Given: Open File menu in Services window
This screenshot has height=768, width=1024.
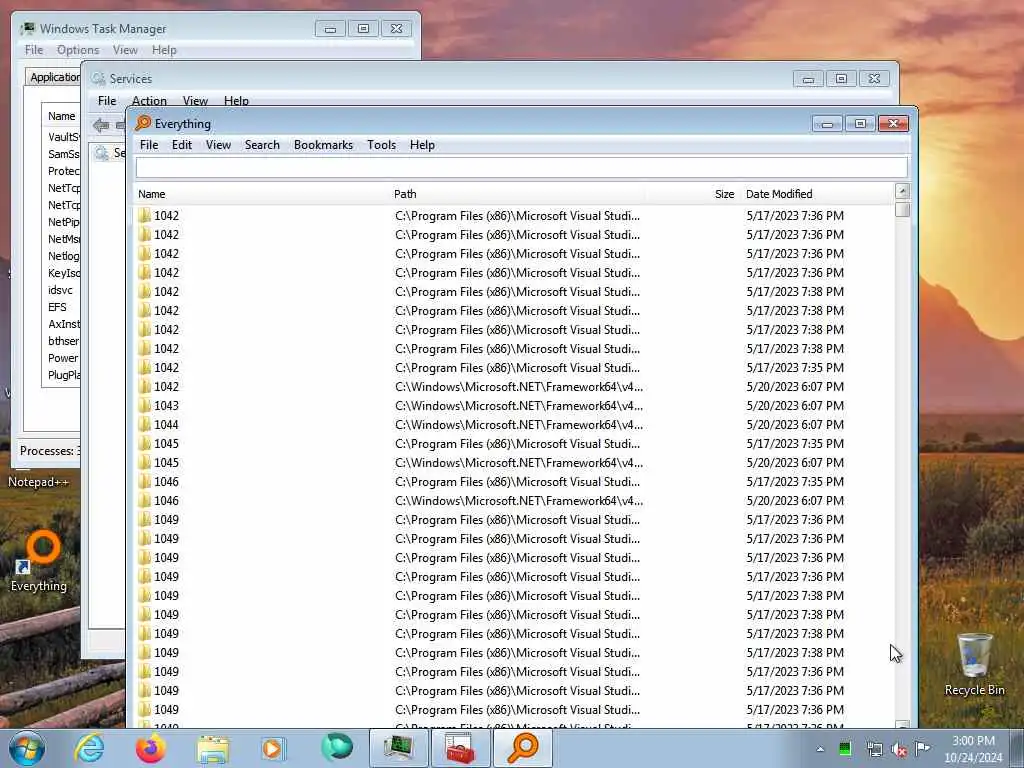Looking at the screenshot, I should (106, 101).
